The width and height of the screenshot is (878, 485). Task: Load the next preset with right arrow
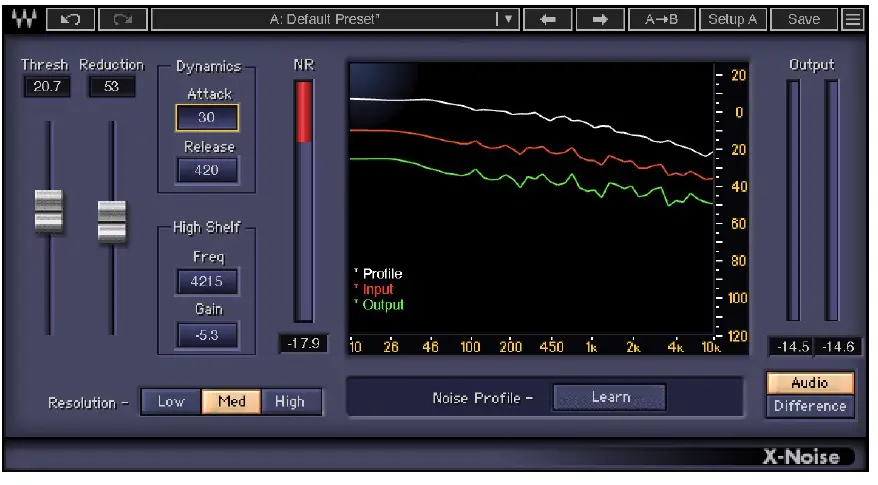(x=600, y=19)
